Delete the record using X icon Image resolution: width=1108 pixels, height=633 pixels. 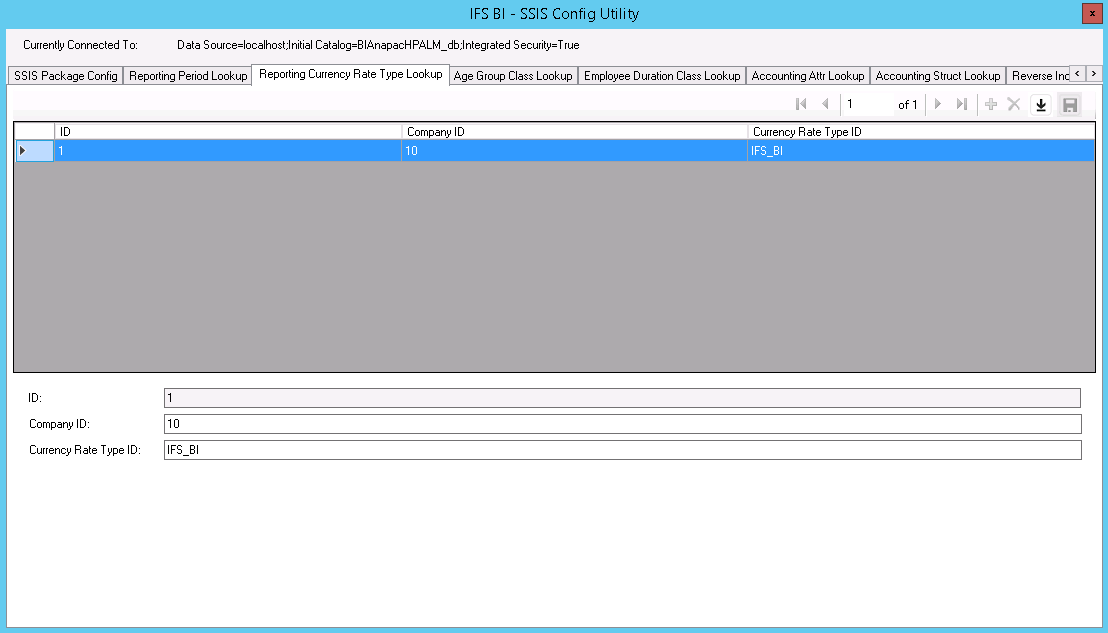click(x=1014, y=105)
